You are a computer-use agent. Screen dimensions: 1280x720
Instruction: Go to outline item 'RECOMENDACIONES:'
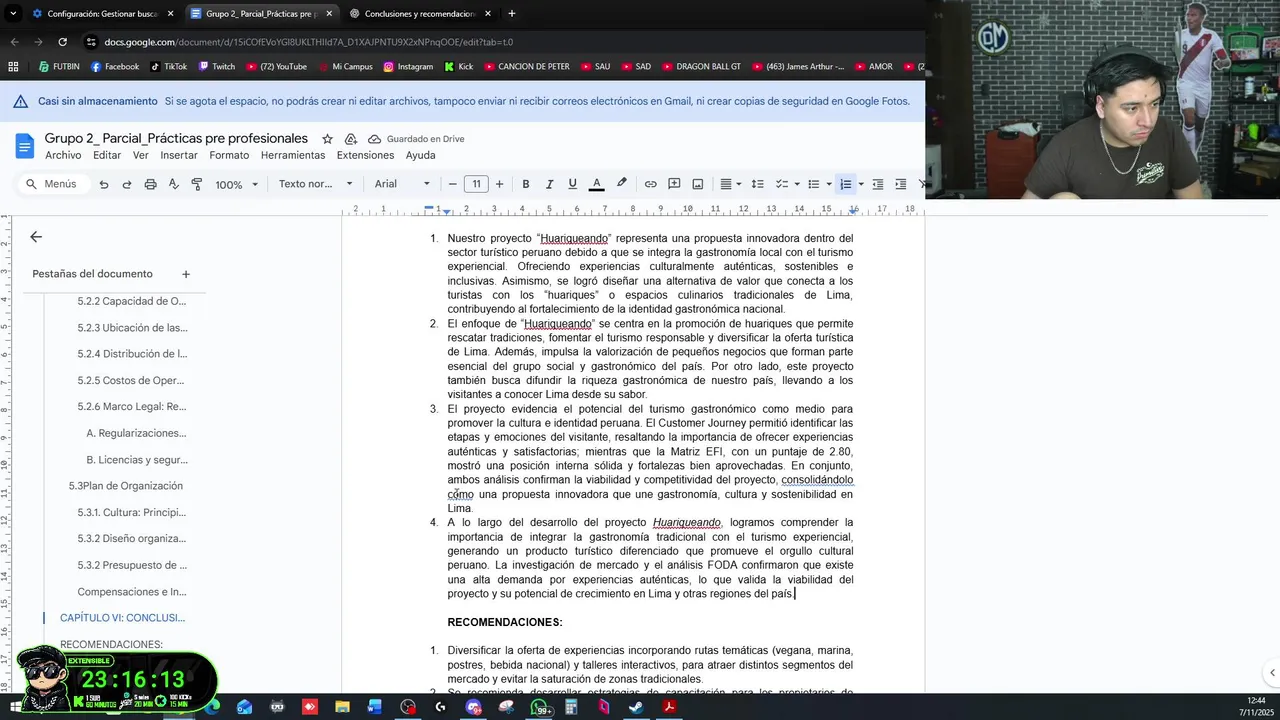point(111,645)
